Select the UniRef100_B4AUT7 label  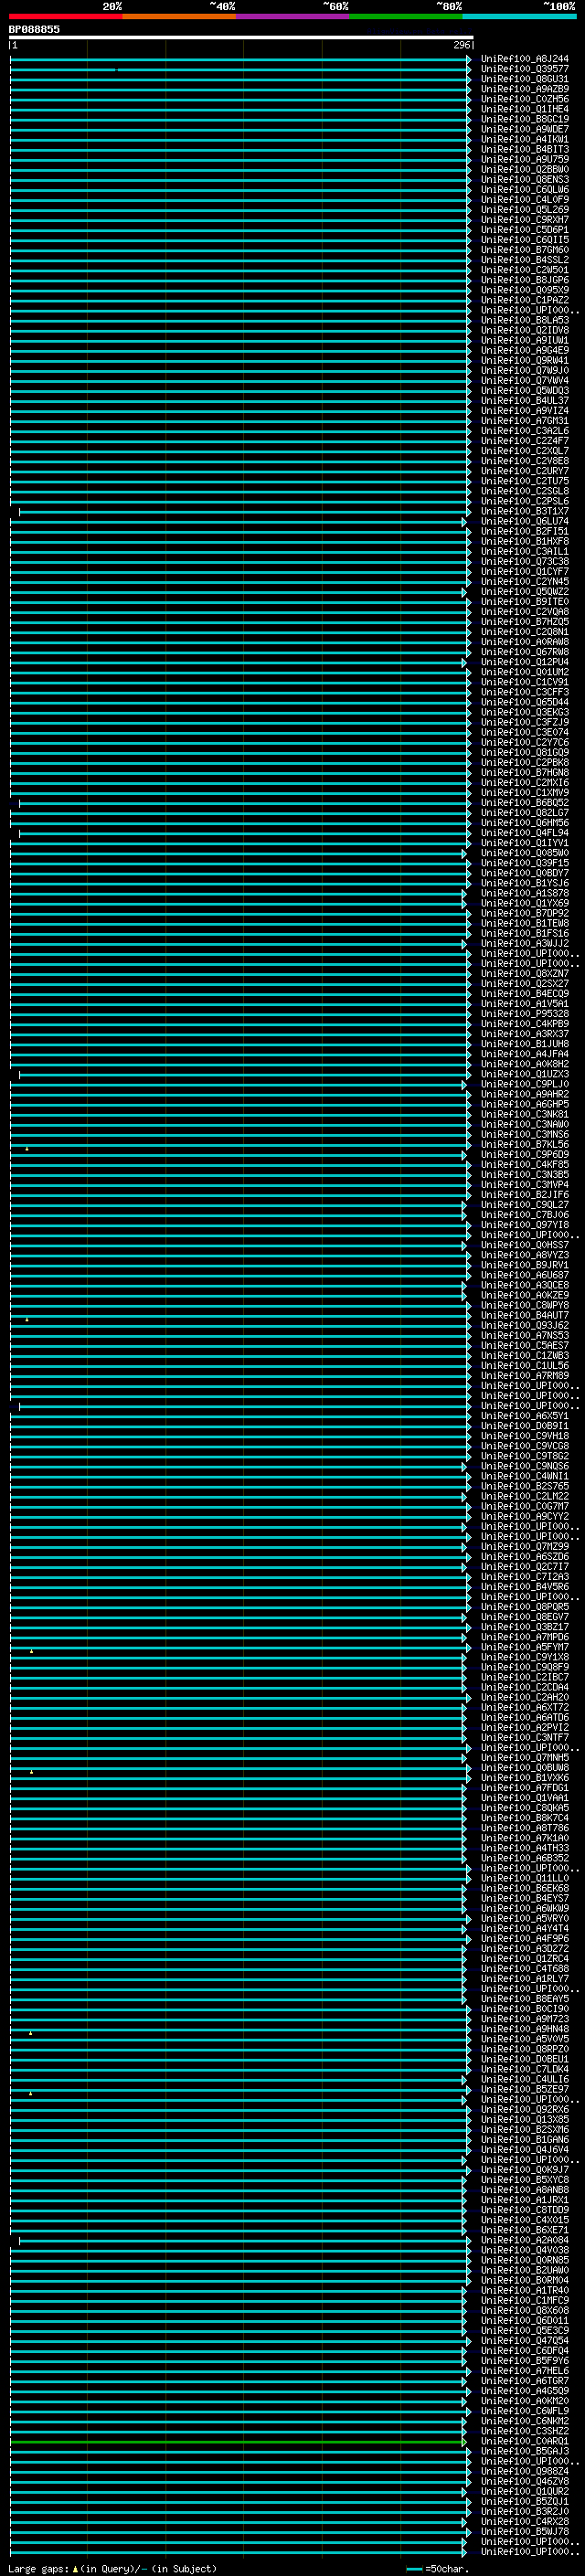point(524,1315)
